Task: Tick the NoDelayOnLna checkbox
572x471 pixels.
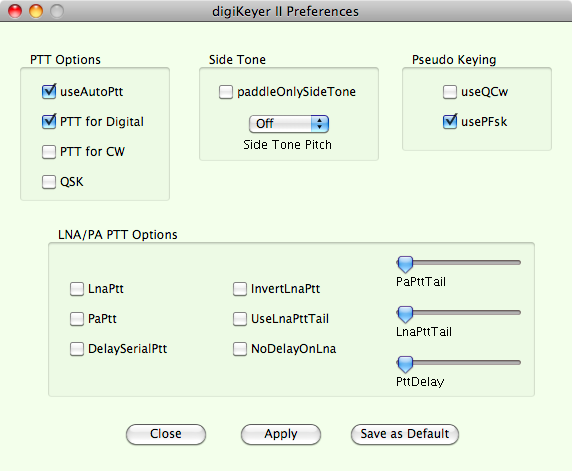Action: [x=240, y=348]
